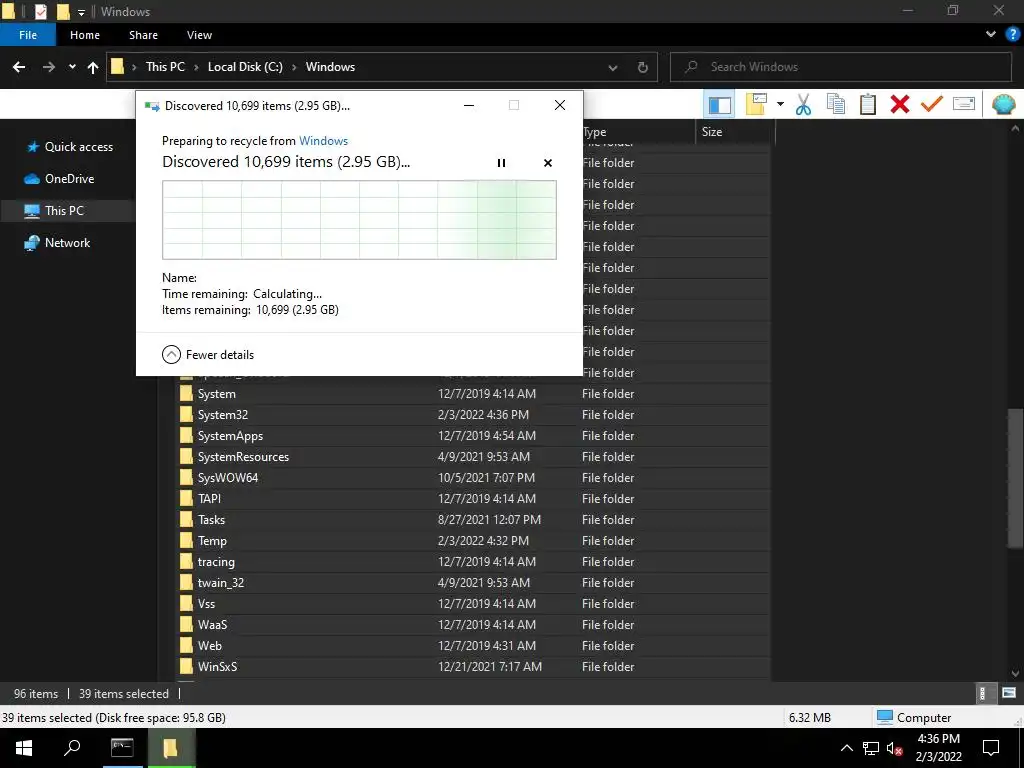Click the Windows link in recycle dialog
1024x768 pixels.
coord(323,141)
